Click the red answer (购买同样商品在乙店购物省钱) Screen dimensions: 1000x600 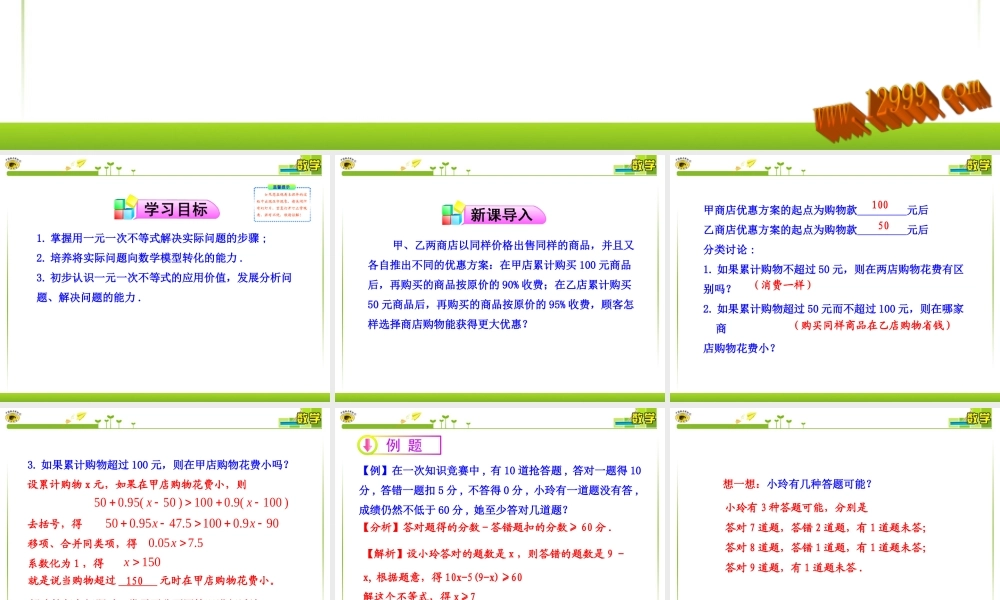pyautogui.click(x=872, y=325)
